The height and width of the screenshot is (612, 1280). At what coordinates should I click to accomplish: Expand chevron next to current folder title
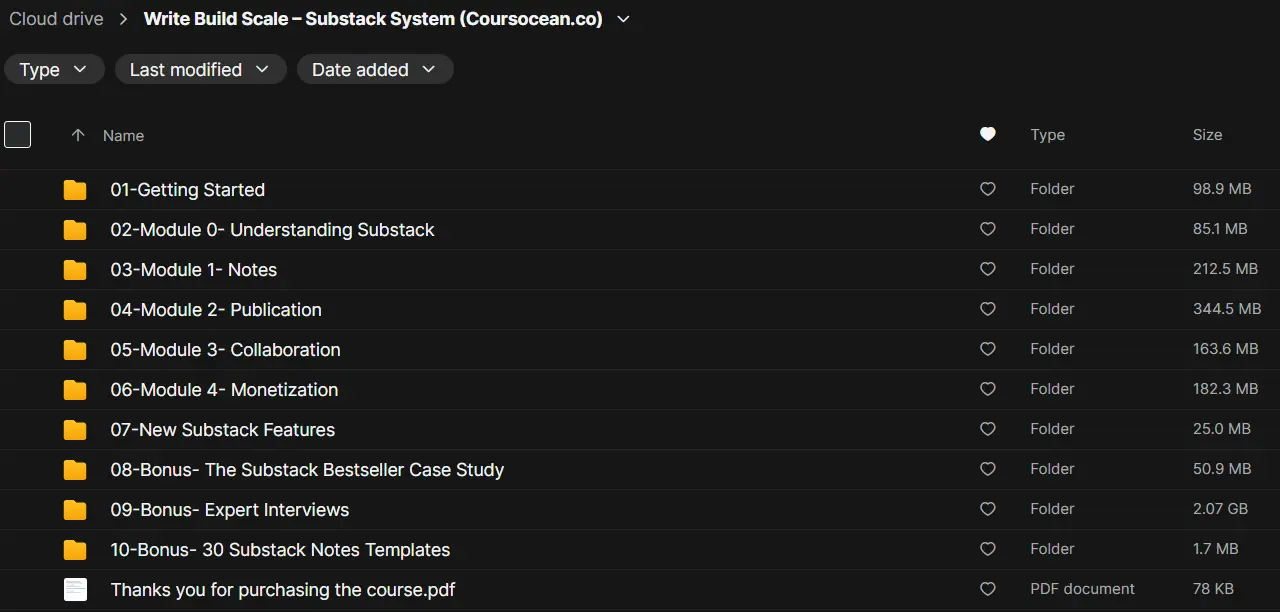pyautogui.click(x=623, y=19)
